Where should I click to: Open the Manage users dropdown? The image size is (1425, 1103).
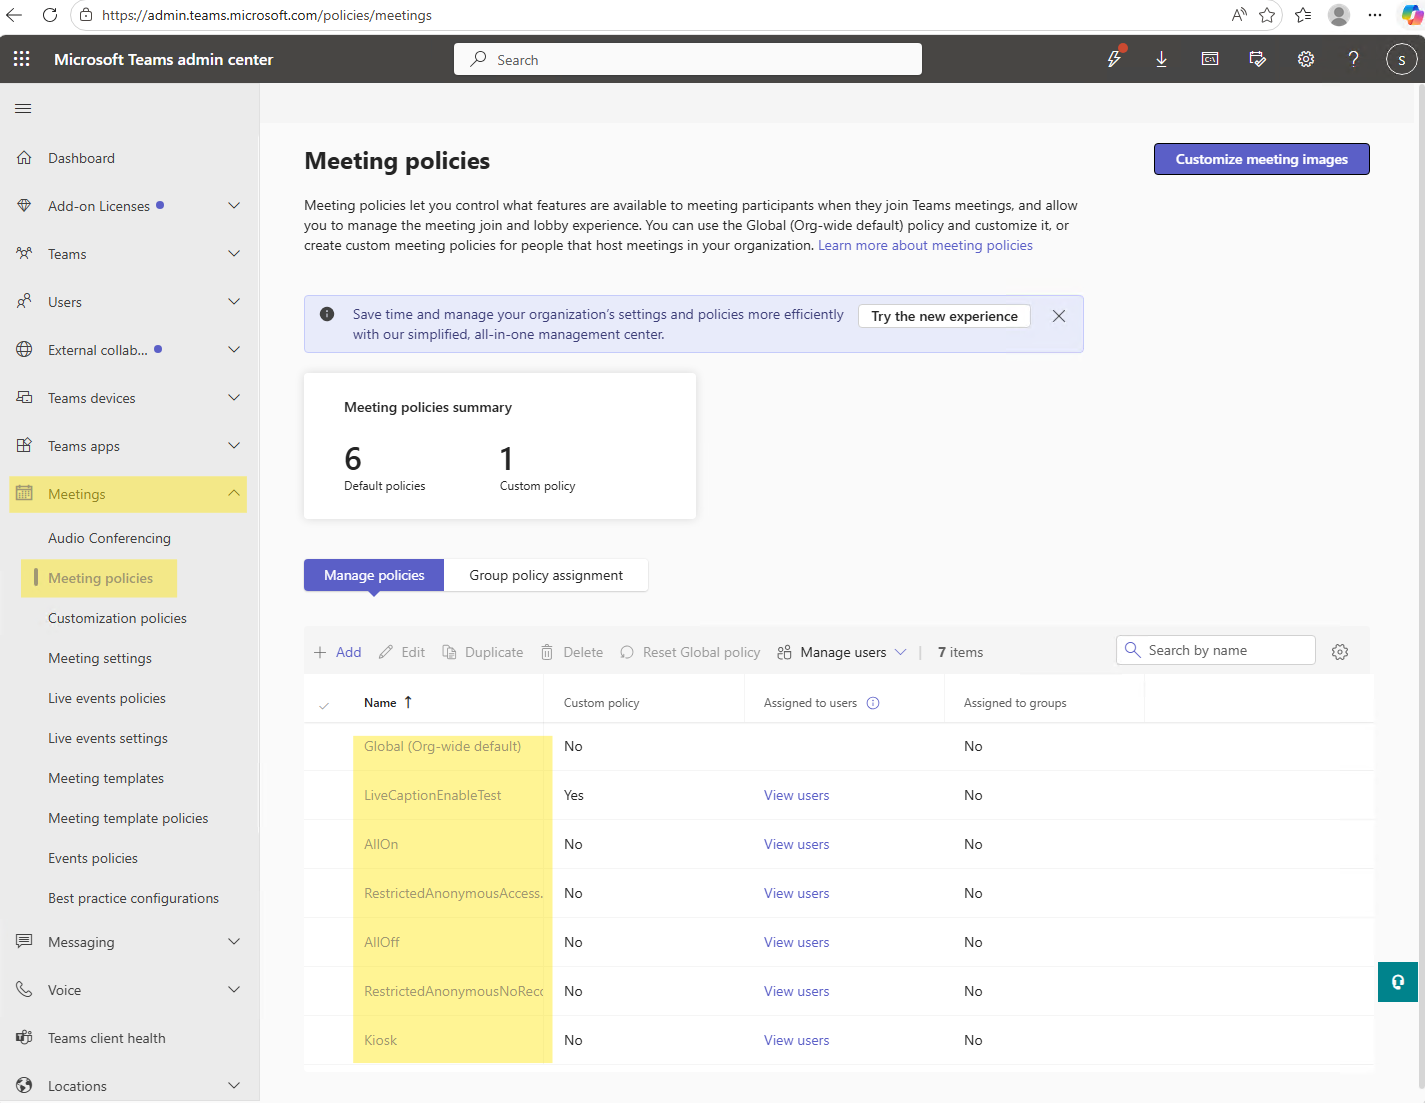pyautogui.click(x=842, y=652)
